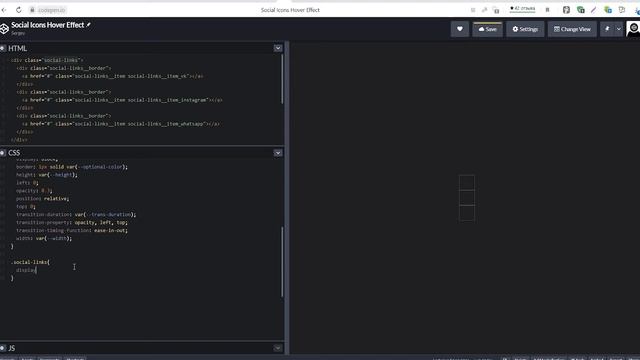Click the 42 reviews browser badge
Image resolution: width=640 pixels, height=360 pixels.
(x=522, y=9)
